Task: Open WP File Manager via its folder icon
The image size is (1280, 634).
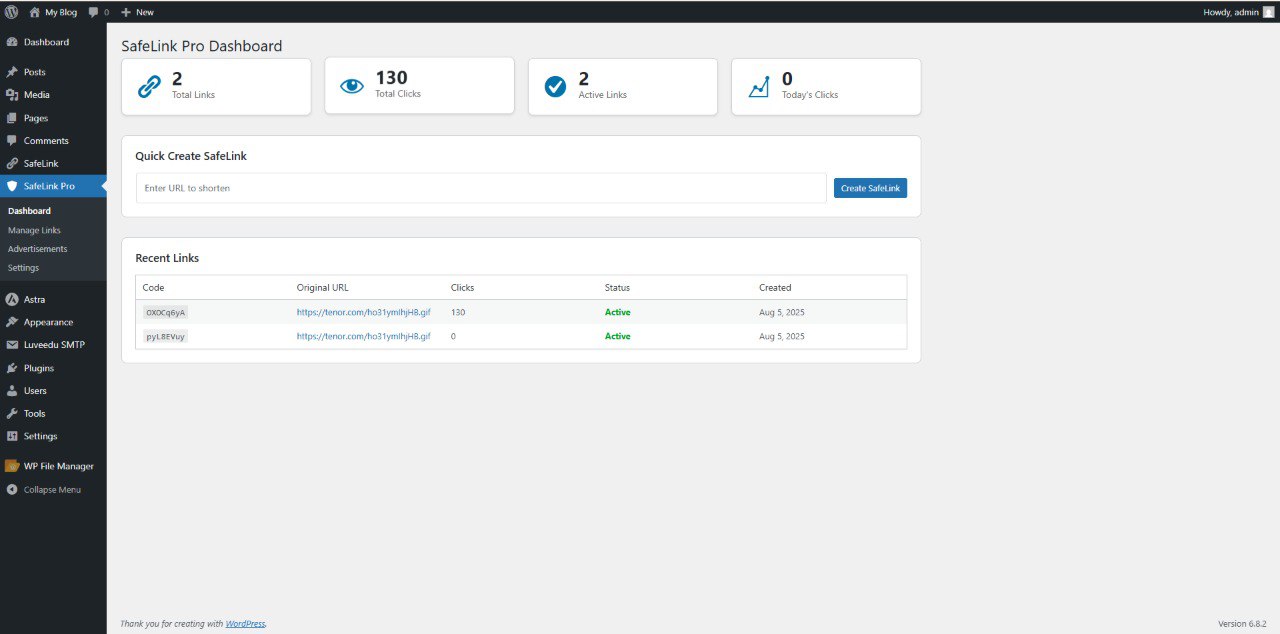Action: click(12, 466)
